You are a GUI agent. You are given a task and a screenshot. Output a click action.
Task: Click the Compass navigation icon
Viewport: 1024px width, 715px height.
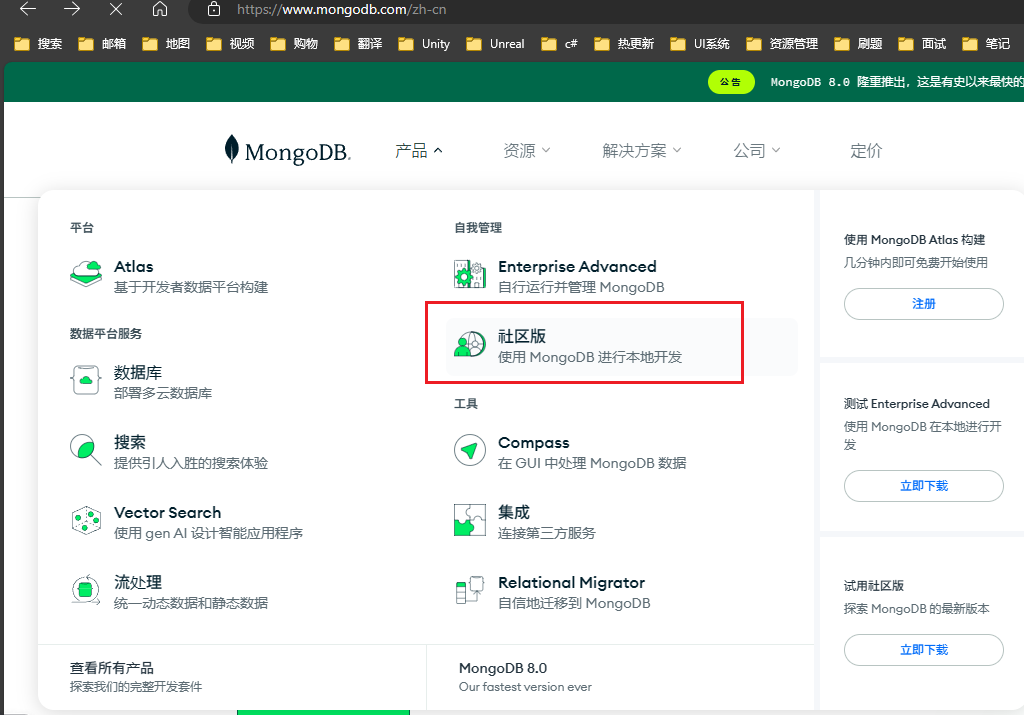[x=470, y=451]
